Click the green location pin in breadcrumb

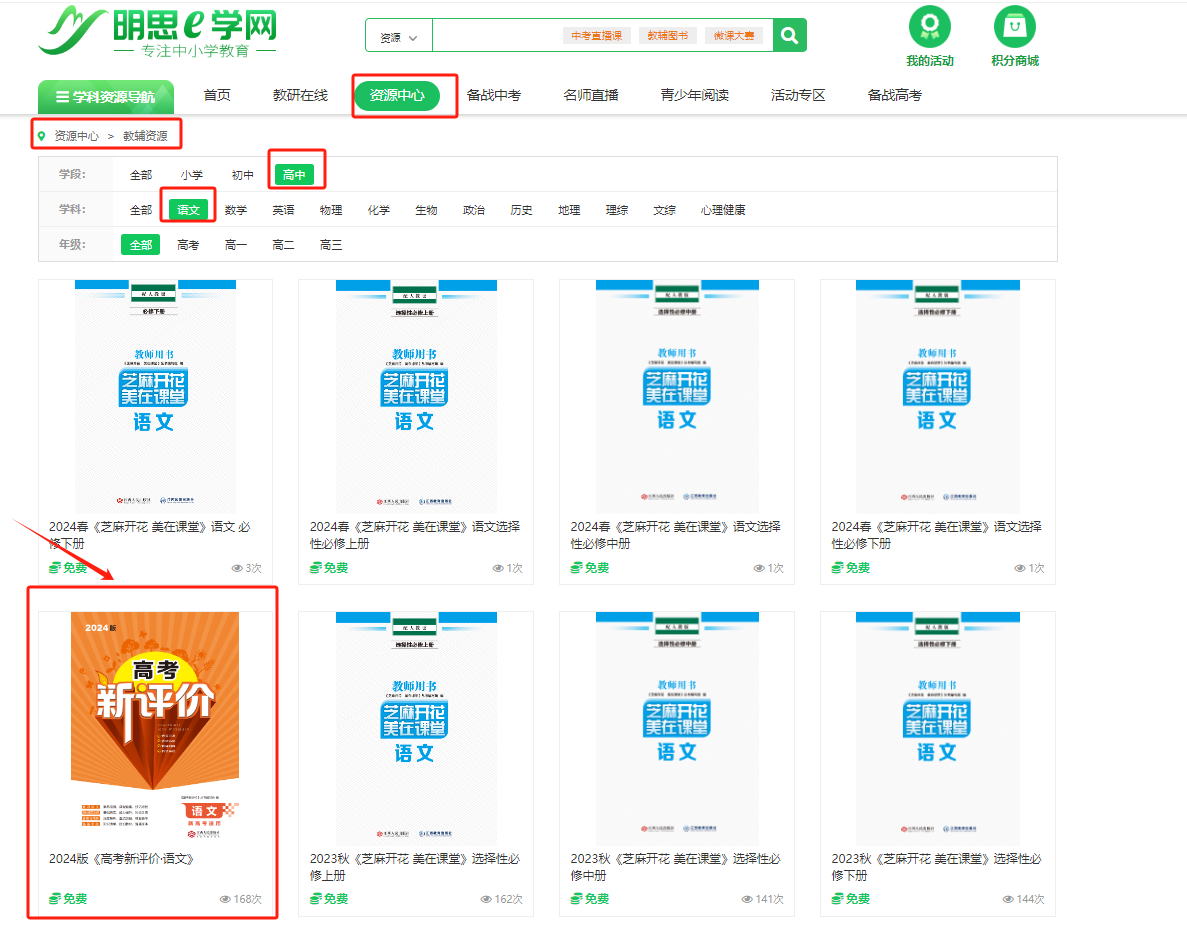pos(42,136)
